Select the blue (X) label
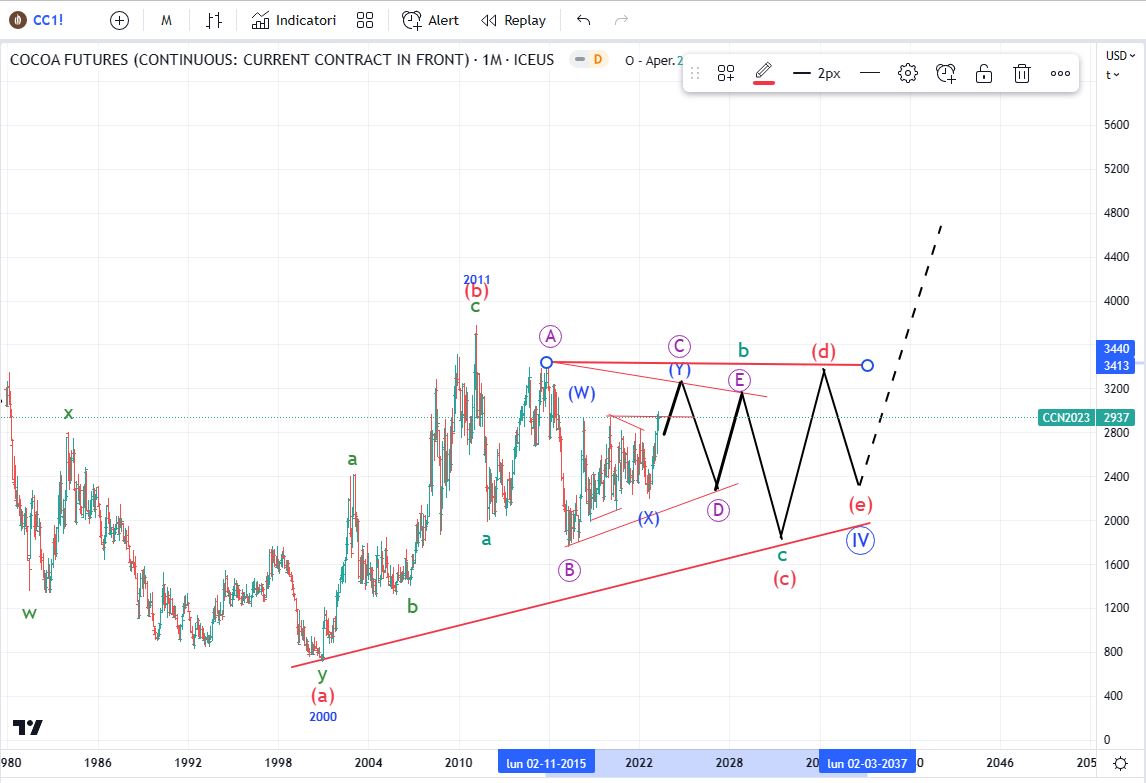Image resolution: width=1146 pixels, height=783 pixels. 648,518
